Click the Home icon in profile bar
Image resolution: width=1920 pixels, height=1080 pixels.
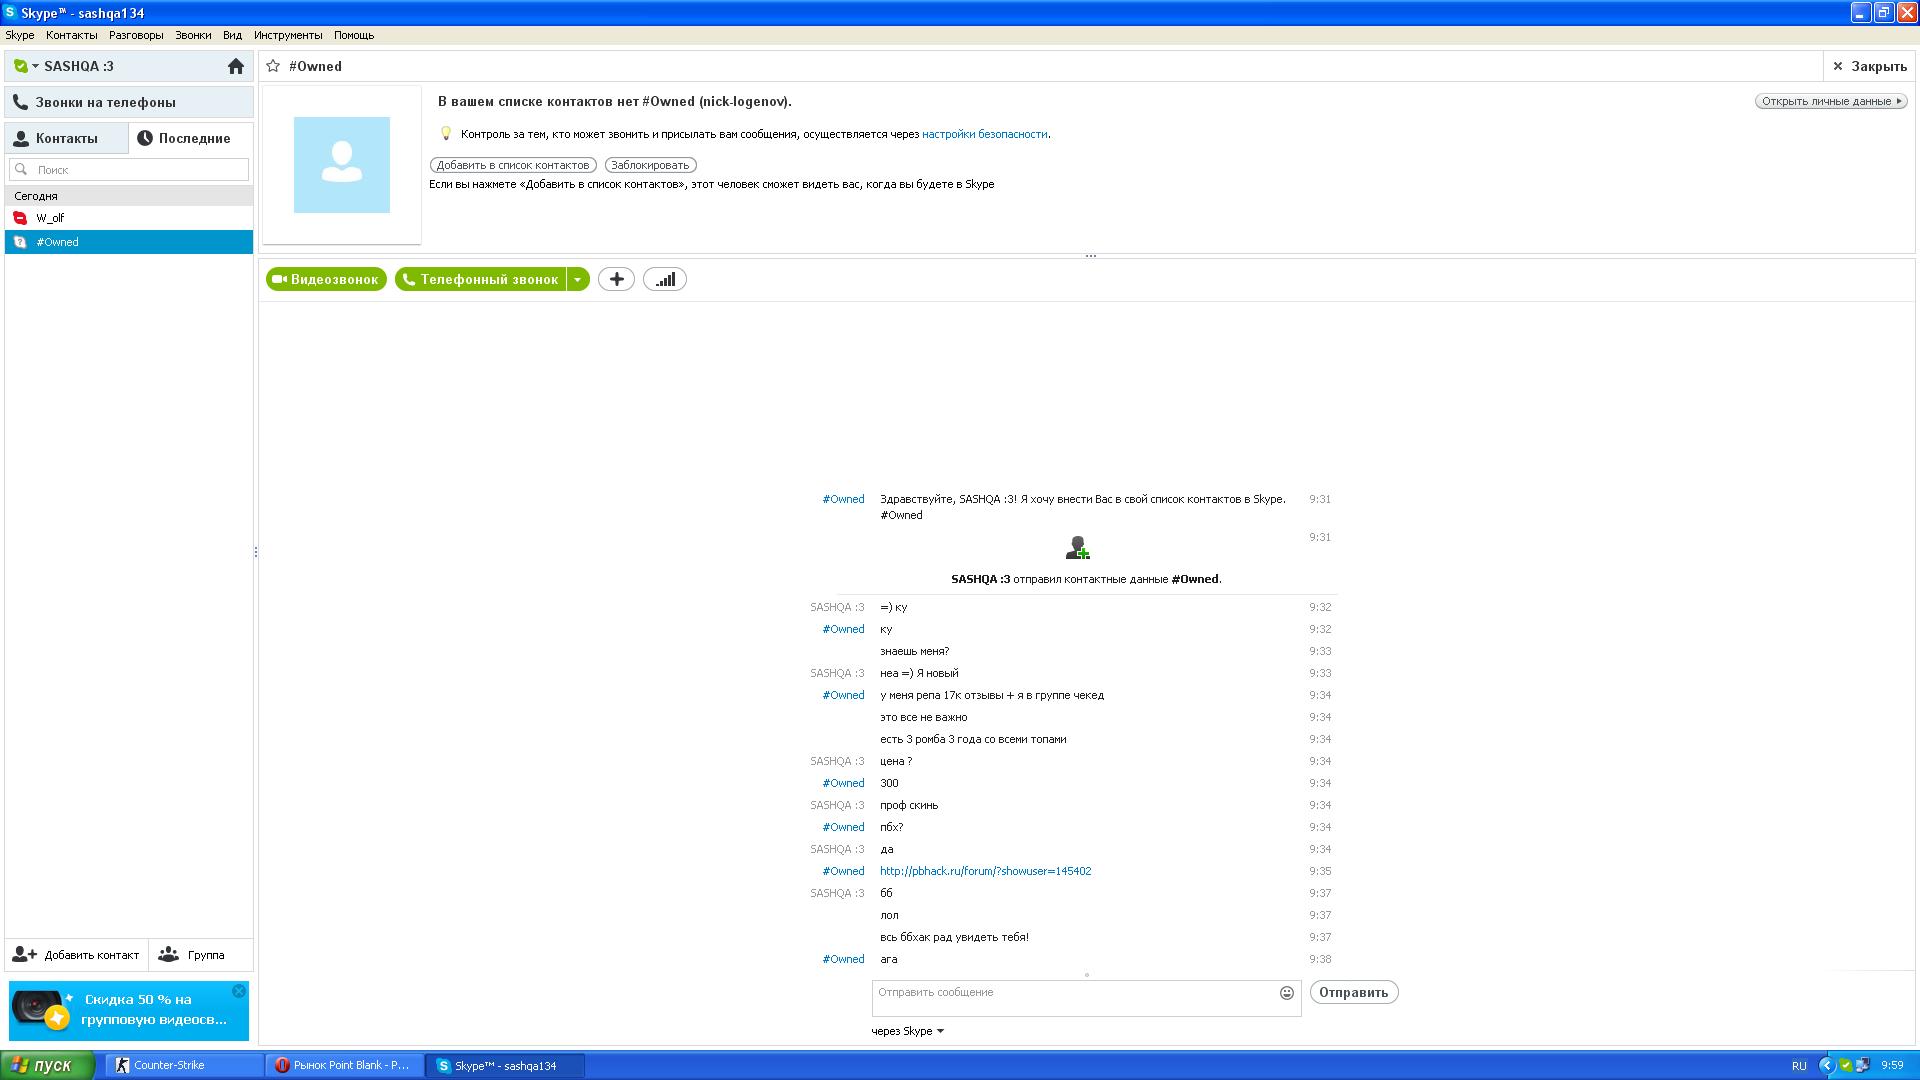[x=236, y=66]
